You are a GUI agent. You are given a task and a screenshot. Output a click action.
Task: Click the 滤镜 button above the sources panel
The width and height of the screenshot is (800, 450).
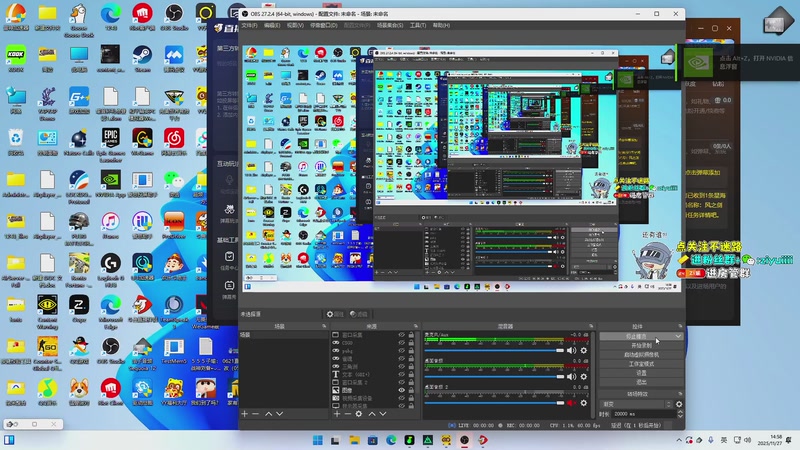[359, 314]
